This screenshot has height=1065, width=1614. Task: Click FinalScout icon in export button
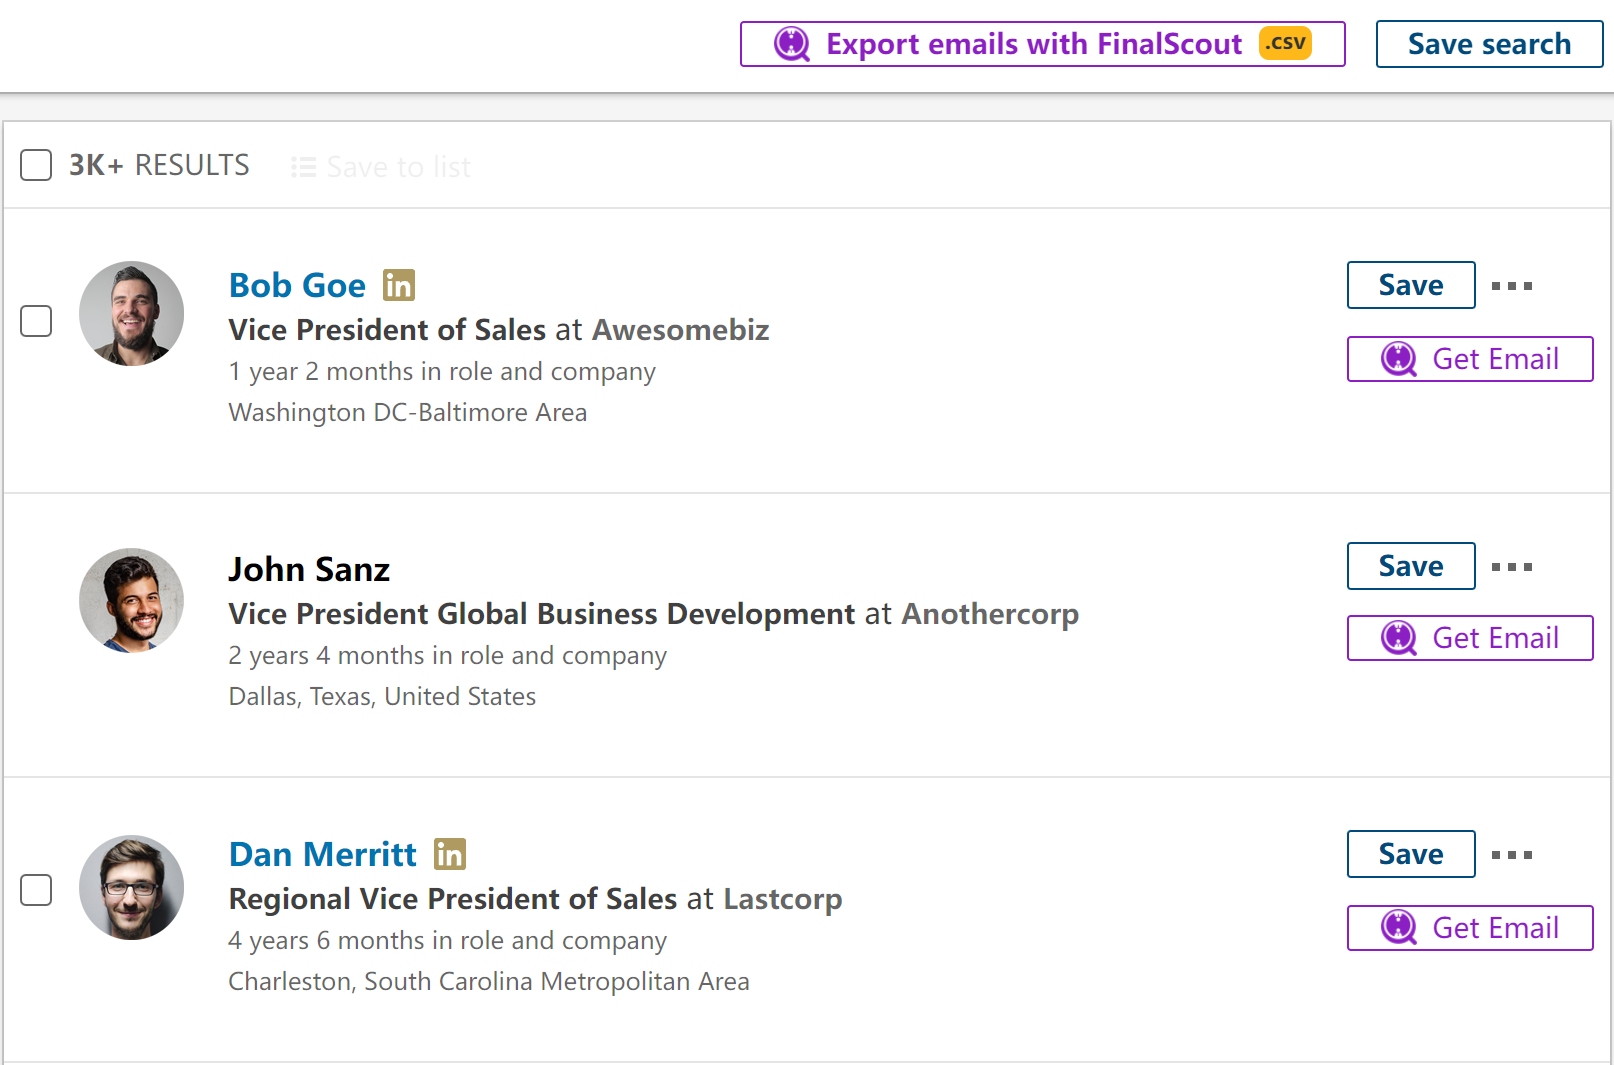click(x=792, y=44)
